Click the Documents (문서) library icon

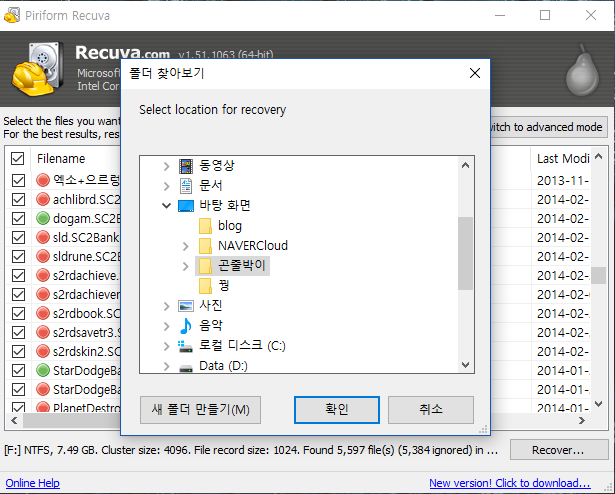pyautogui.click(x=186, y=186)
